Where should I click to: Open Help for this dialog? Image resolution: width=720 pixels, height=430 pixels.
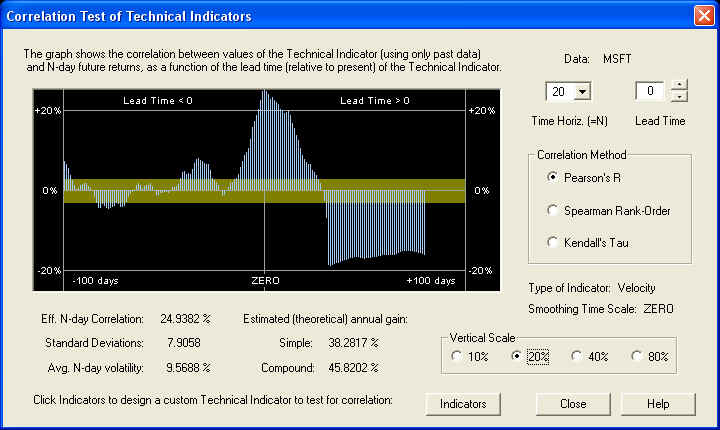pyautogui.click(x=658, y=404)
